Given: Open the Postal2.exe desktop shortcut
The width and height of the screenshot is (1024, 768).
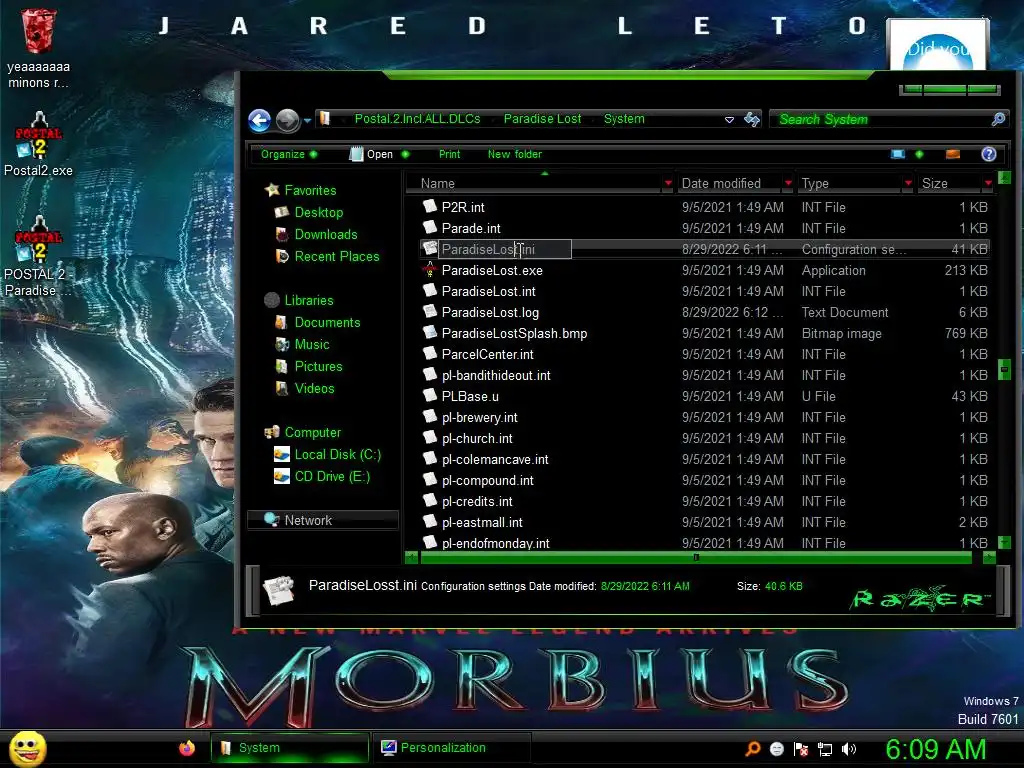Looking at the screenshot, I should (39, 144).
